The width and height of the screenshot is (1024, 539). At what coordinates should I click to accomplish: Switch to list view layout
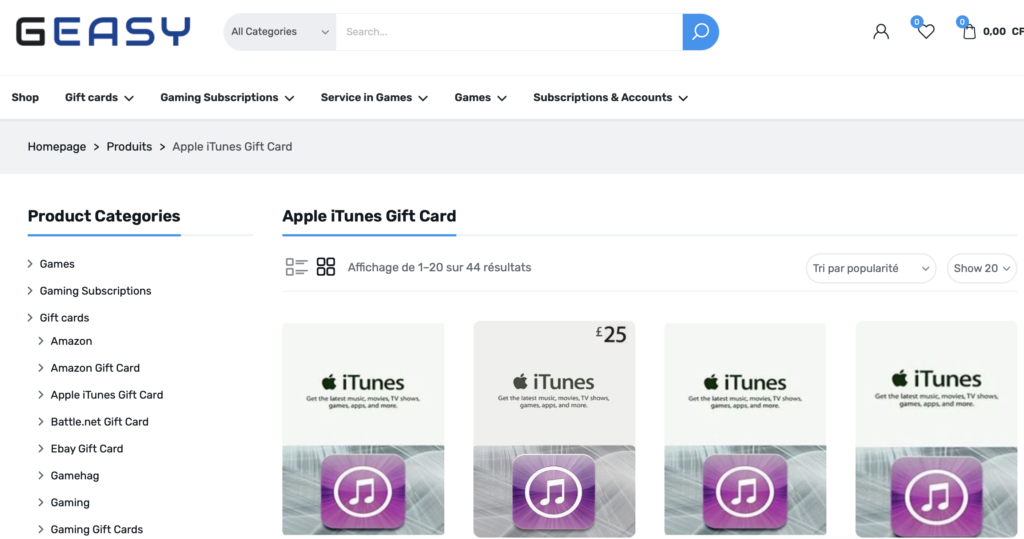pyautogui.click(x=296, y=267)
